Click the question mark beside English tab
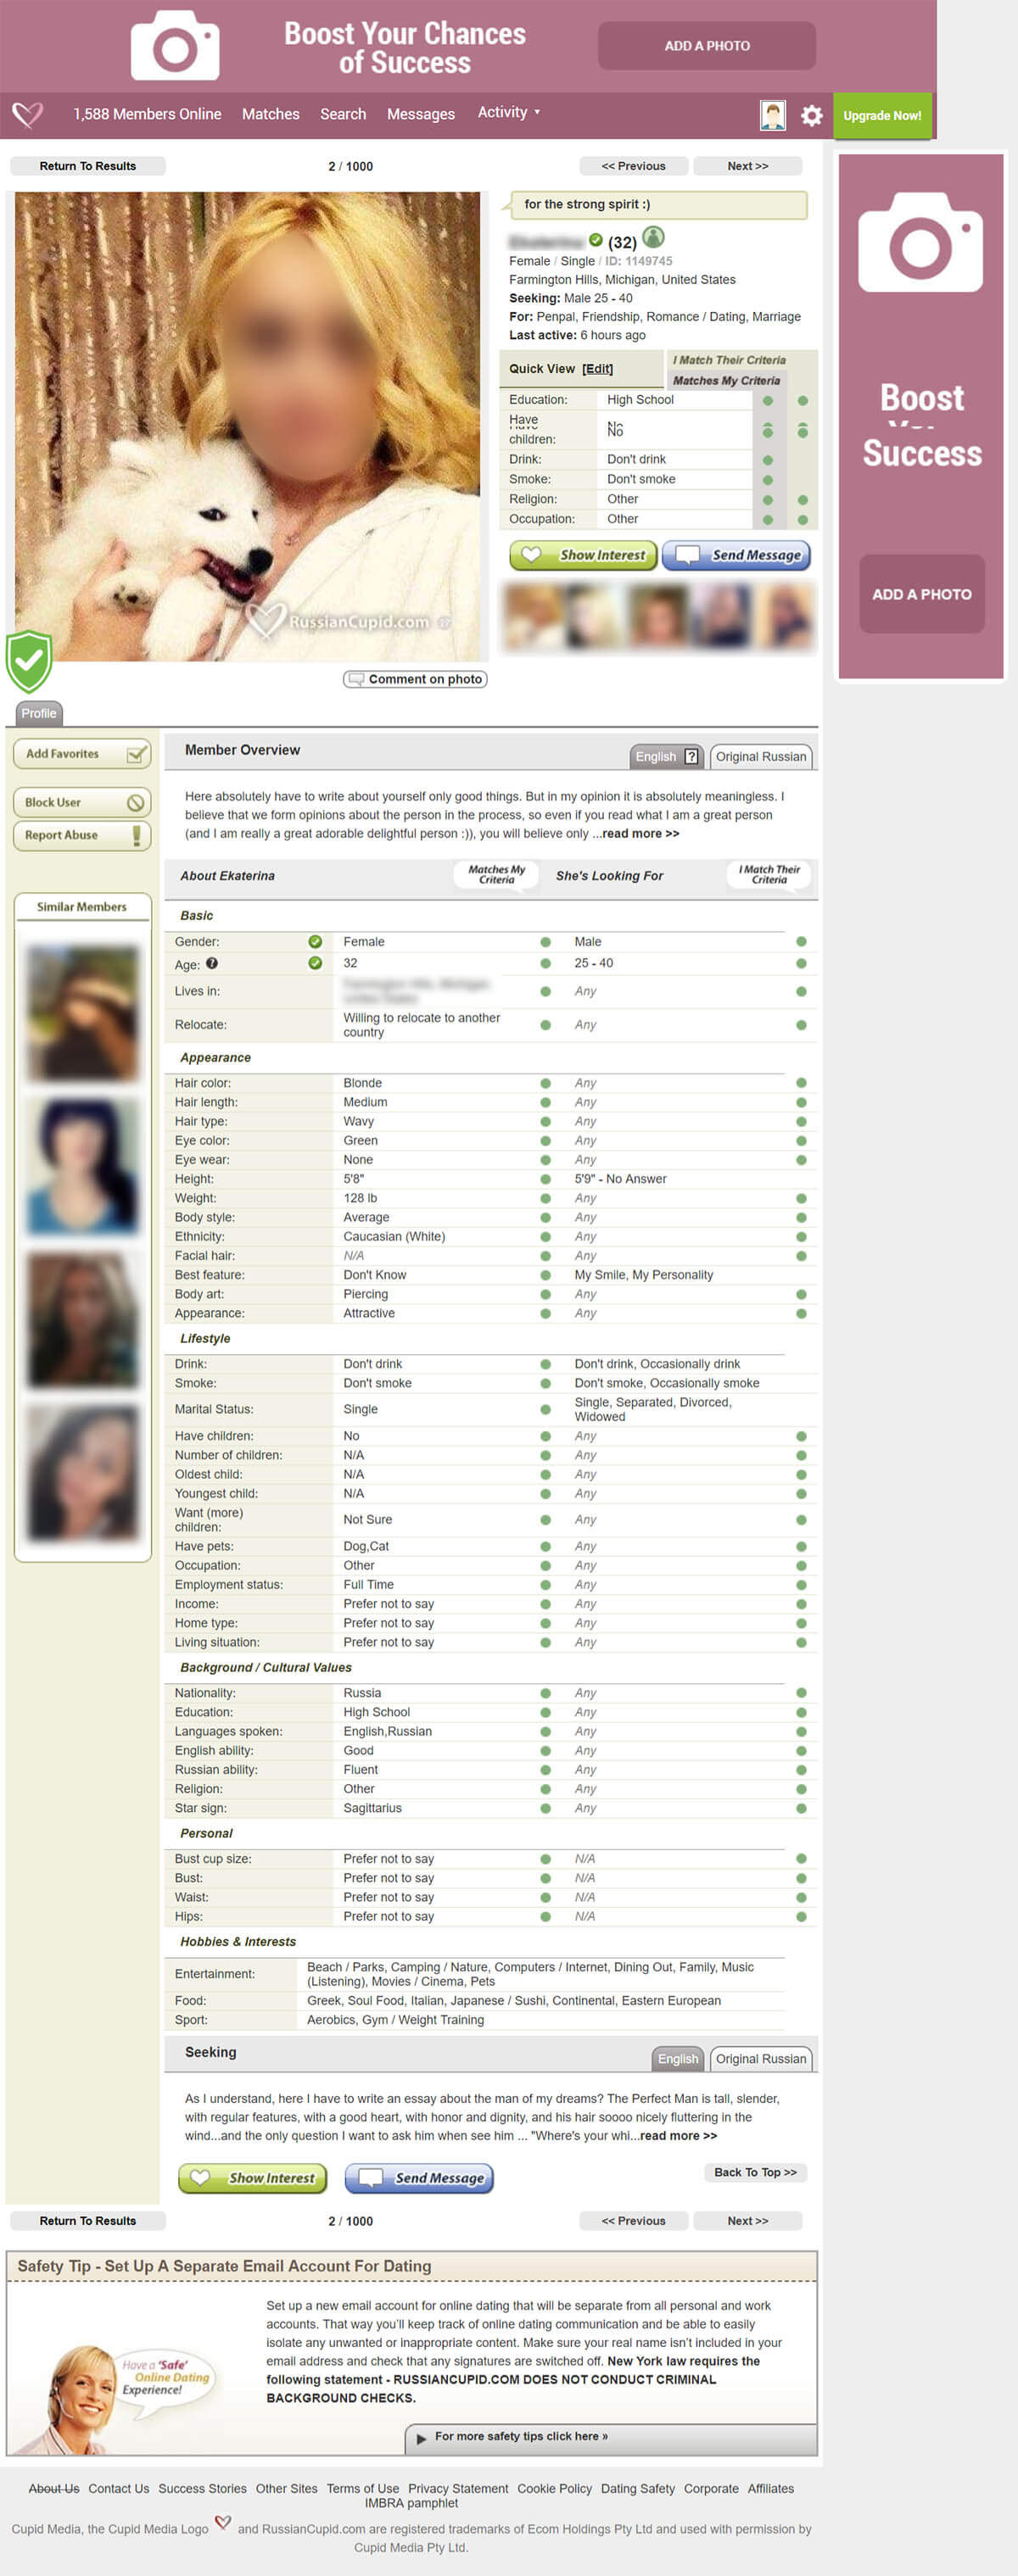This screenshot has width=1018, height=2576. tap(691, 756)
